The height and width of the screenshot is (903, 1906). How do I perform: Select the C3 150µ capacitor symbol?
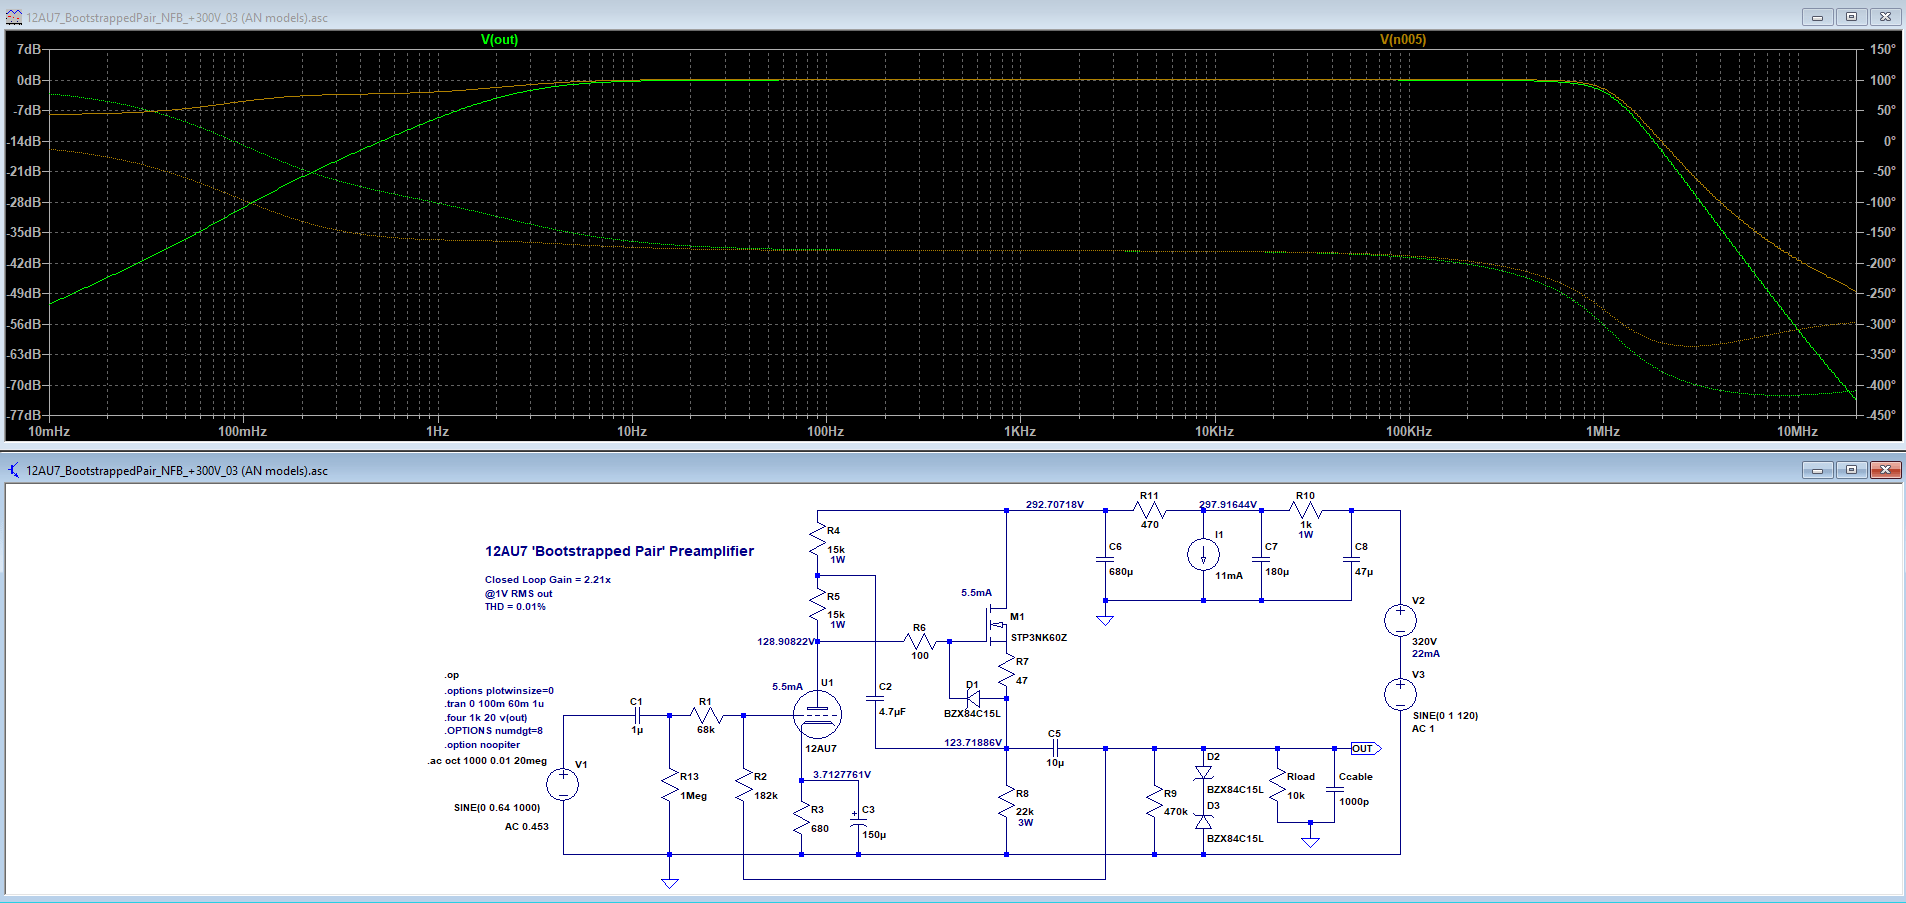pyautogui.click(x=858, y=820)
